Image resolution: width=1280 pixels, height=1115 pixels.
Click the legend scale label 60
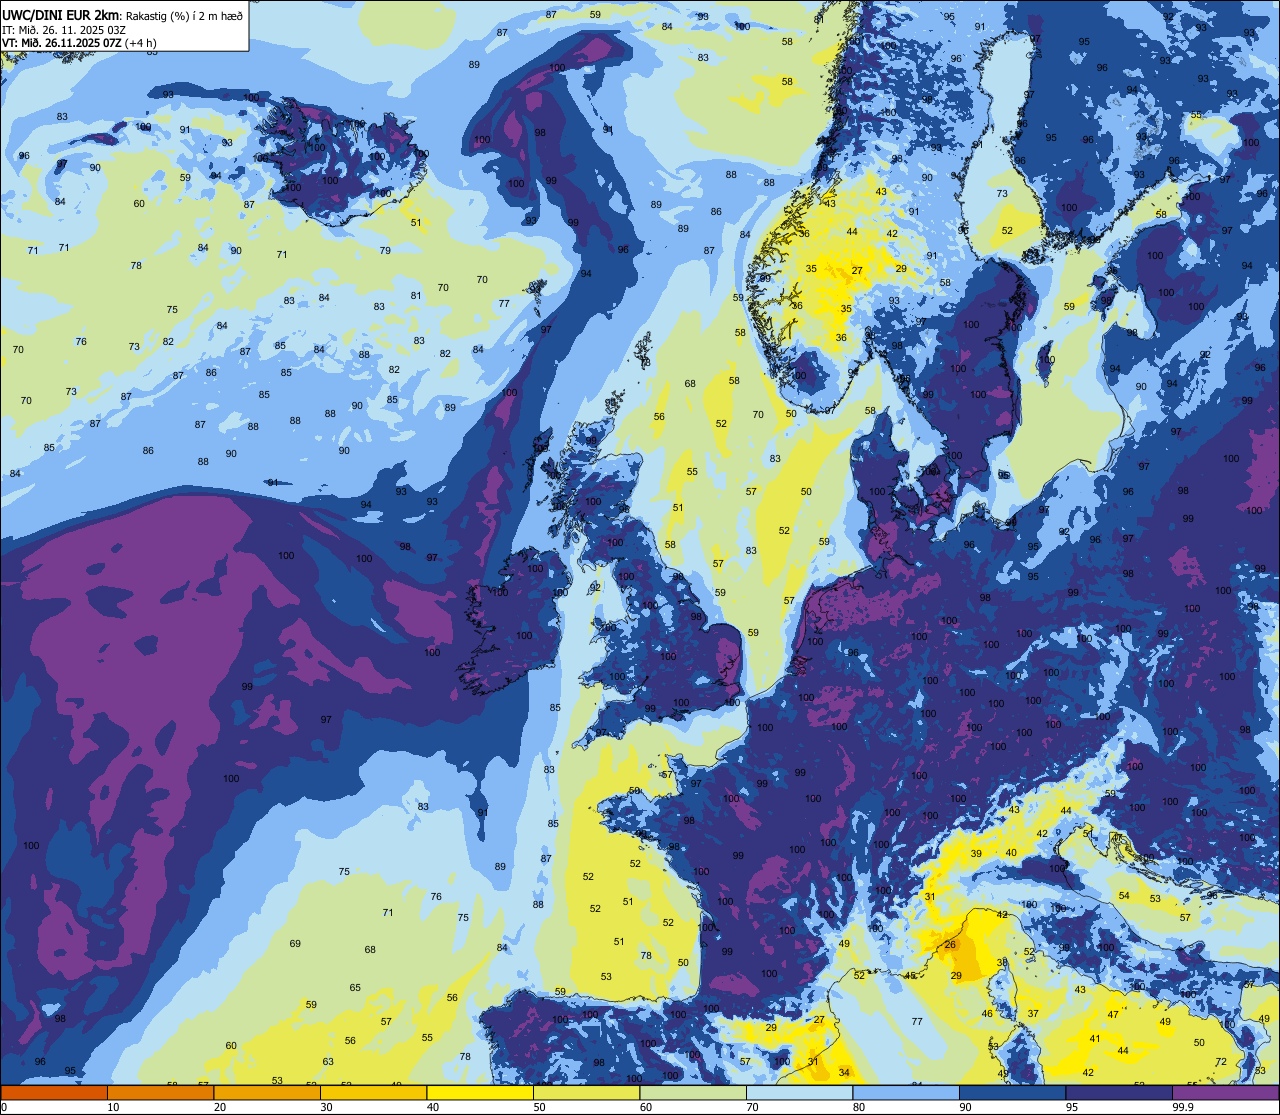pyautogui.click(x=646, y=1107)
